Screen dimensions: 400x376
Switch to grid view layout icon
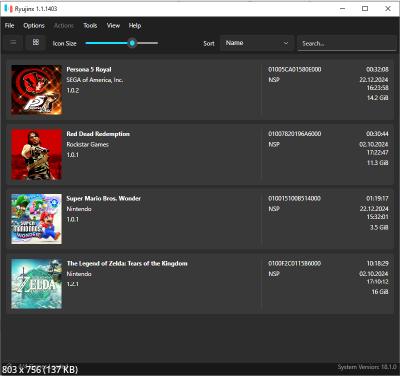coord(36,42)
